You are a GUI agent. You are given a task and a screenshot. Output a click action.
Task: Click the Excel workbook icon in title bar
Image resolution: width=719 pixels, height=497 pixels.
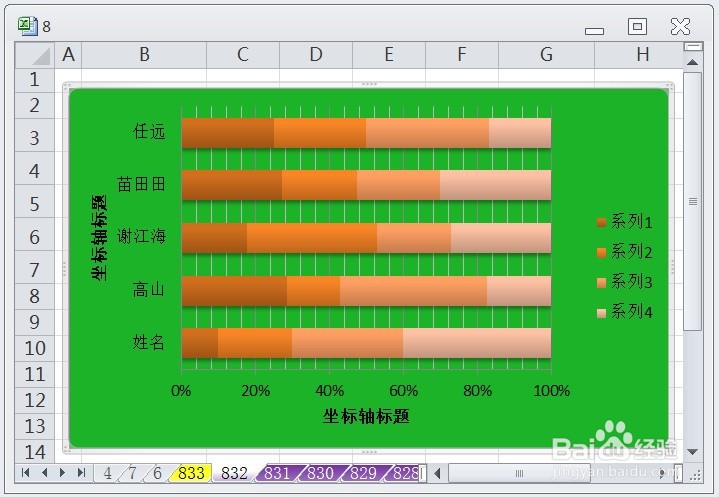click(28, 26)
